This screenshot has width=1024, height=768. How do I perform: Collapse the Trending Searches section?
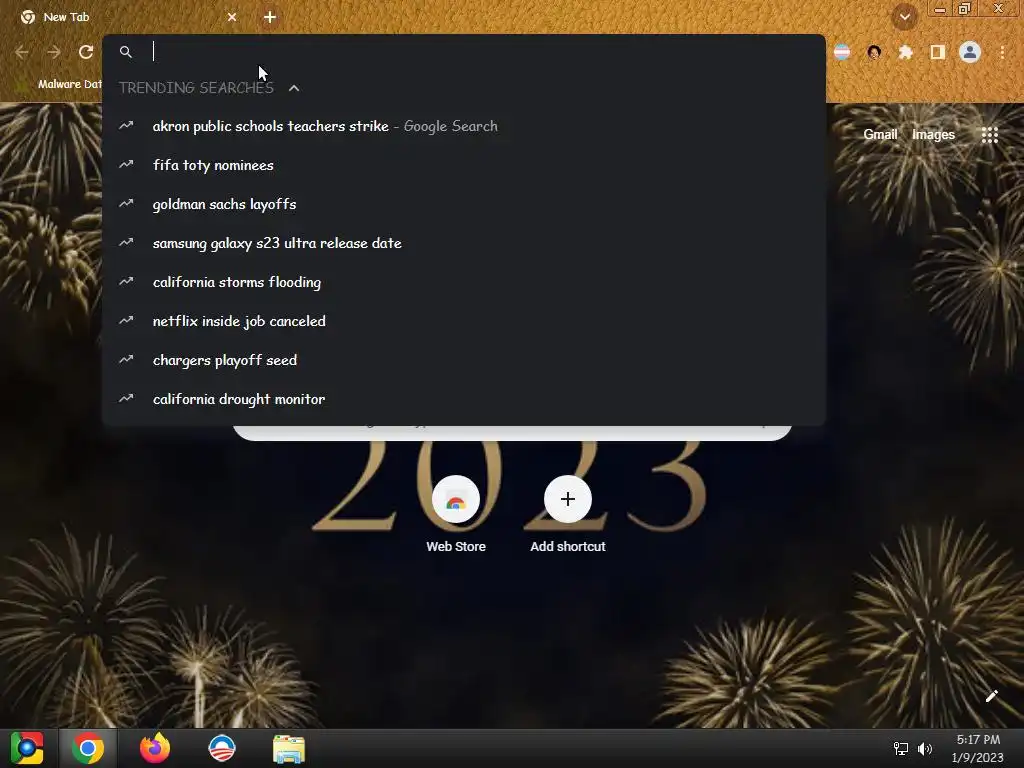coord(294,88)
